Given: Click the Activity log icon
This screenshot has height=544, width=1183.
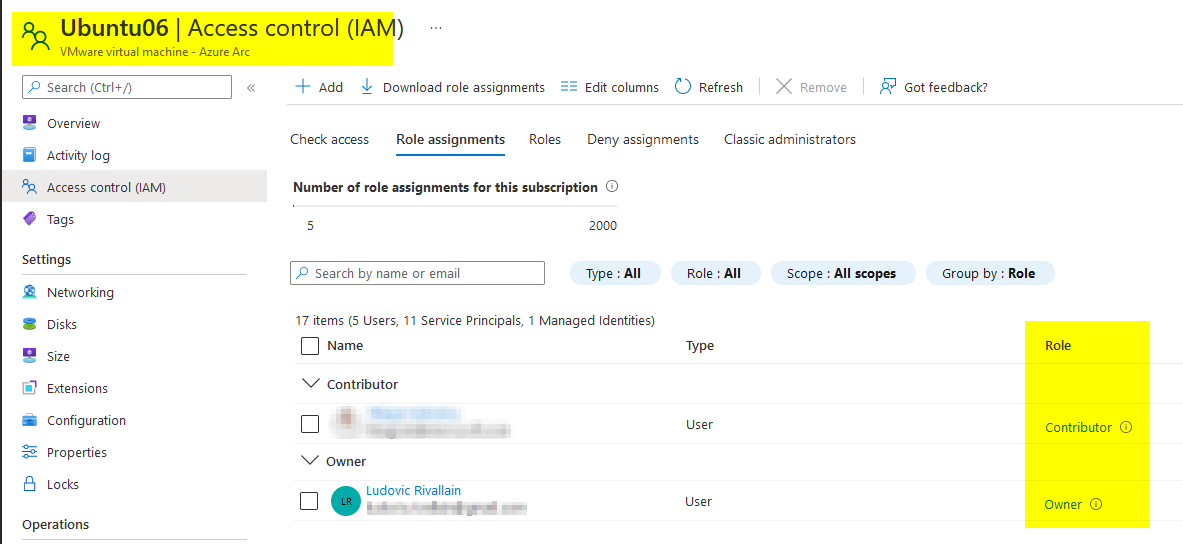Looking at the screenshot, I should point(29,155).
